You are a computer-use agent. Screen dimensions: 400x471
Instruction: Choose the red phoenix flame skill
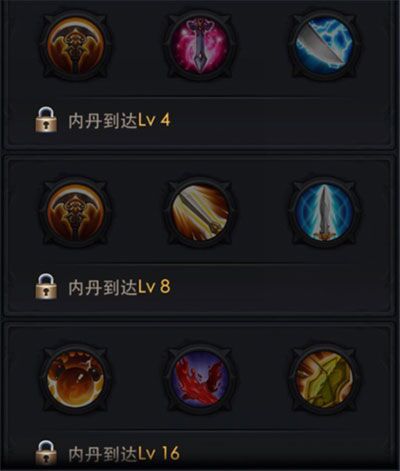click(199, 380)
